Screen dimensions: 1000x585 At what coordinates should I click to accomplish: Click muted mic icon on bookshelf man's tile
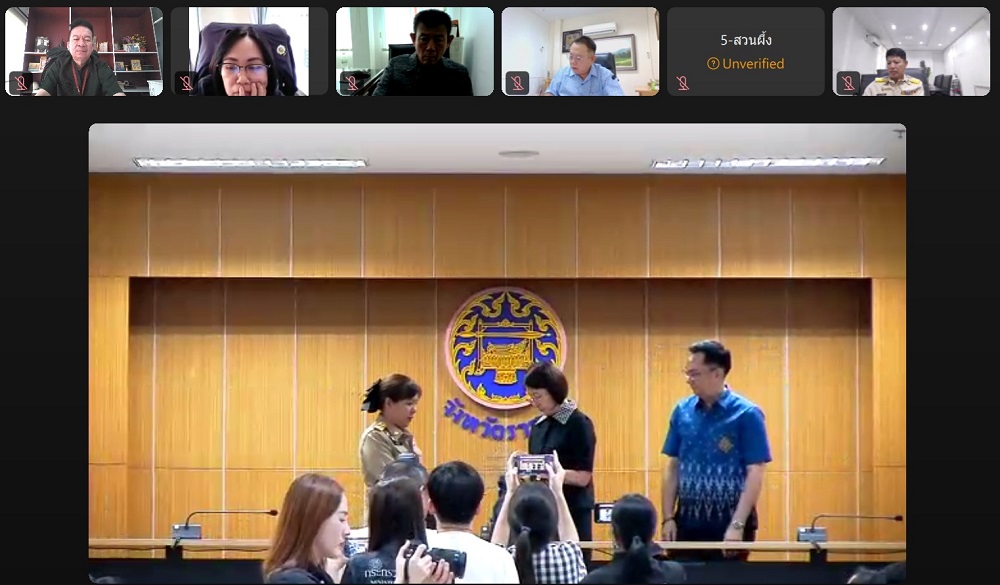tap(20, 83)
